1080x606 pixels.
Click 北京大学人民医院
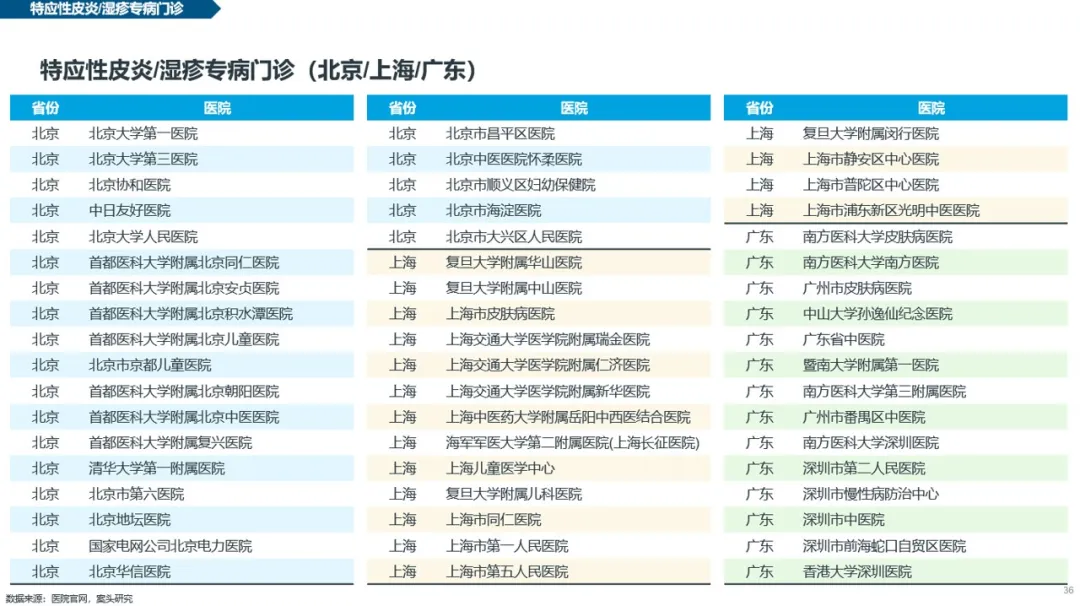coord(143,237)
